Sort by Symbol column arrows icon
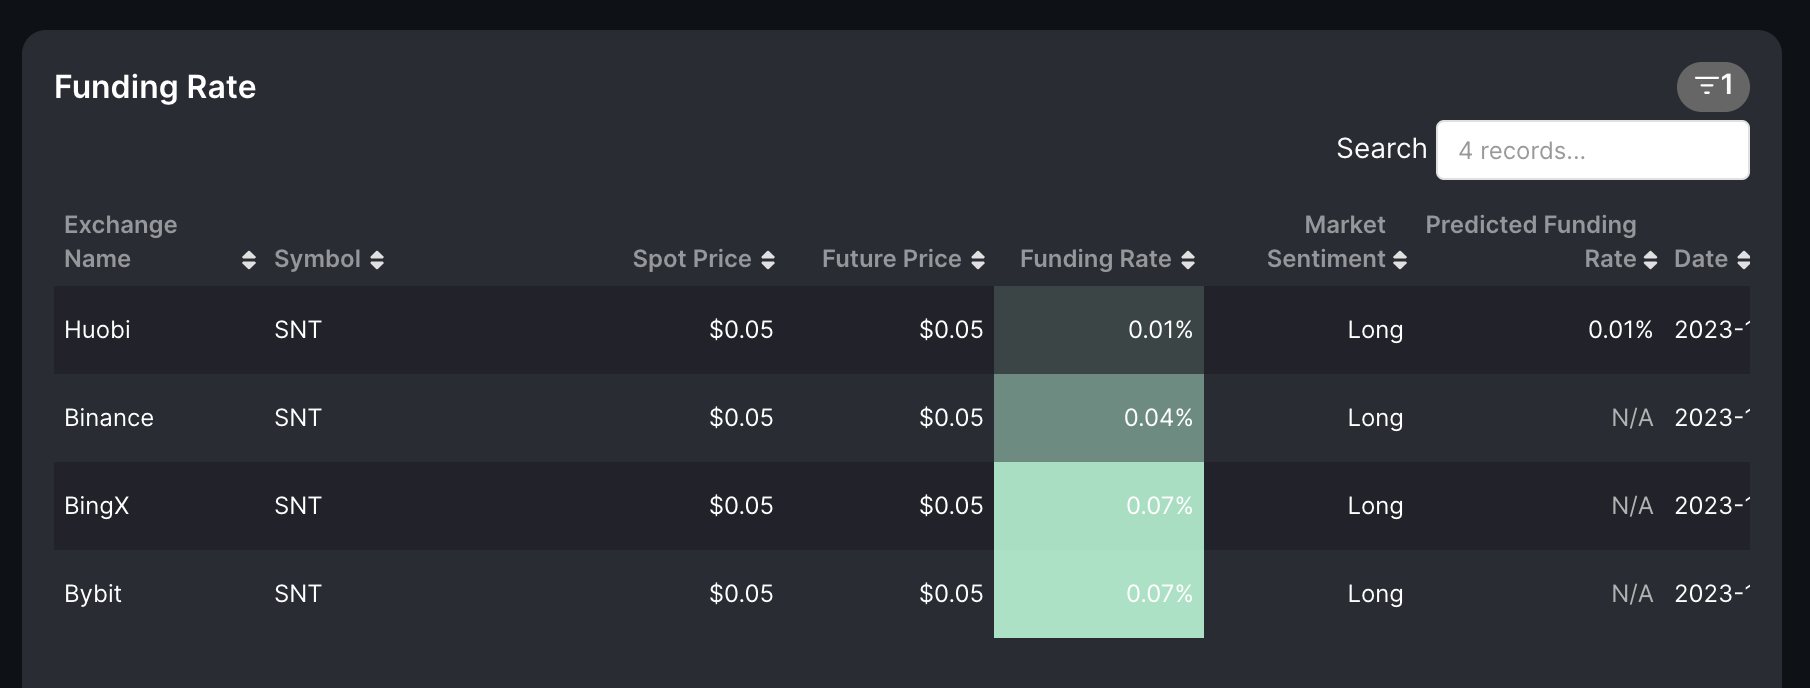The height and width of the screenshot is (688, 1810). pyautogui.click(x=377, y=260)
